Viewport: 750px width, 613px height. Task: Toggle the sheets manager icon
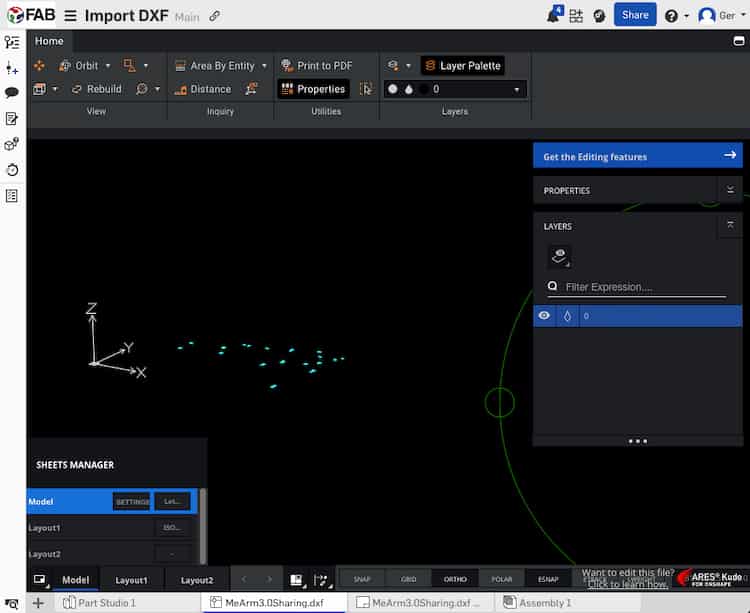pos(40,580)
